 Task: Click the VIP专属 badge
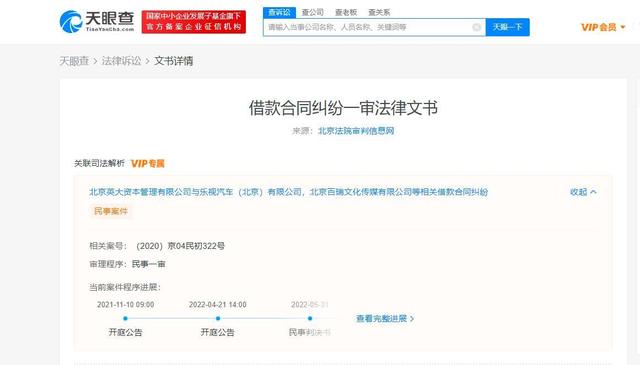(x=148, y=164)
